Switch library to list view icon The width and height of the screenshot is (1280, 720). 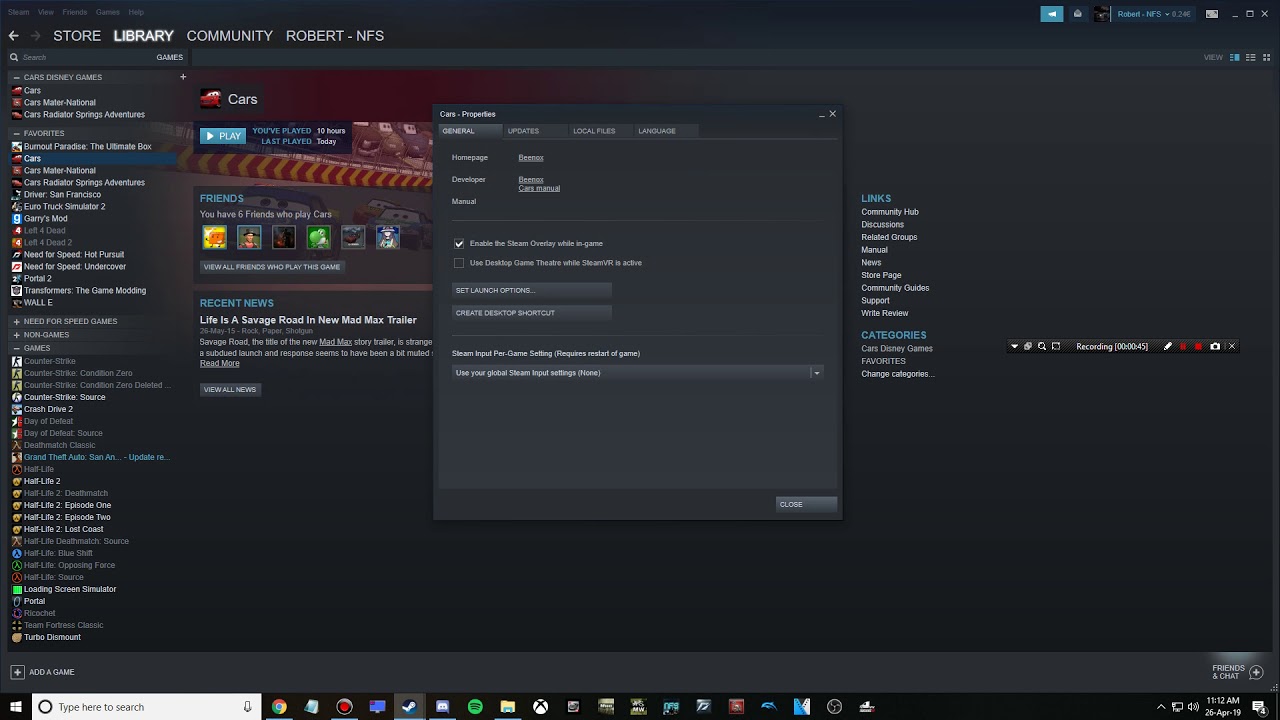coord(1251,57)
